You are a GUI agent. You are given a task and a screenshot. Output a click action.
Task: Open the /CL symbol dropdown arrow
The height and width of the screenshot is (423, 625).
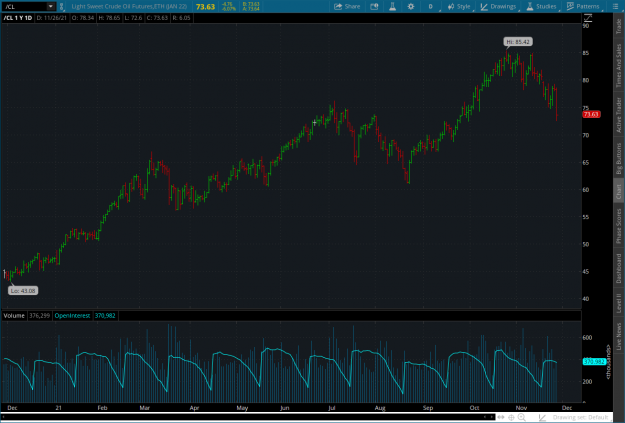coord(51,6)
